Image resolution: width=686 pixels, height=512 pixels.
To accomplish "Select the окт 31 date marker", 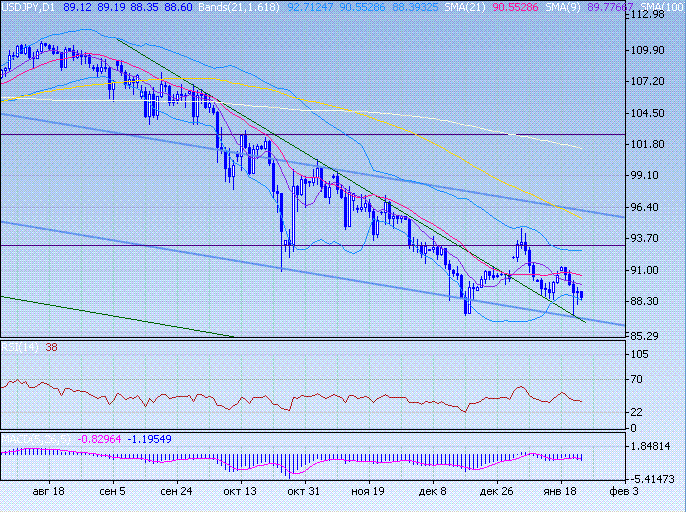I will pos(304,493).
